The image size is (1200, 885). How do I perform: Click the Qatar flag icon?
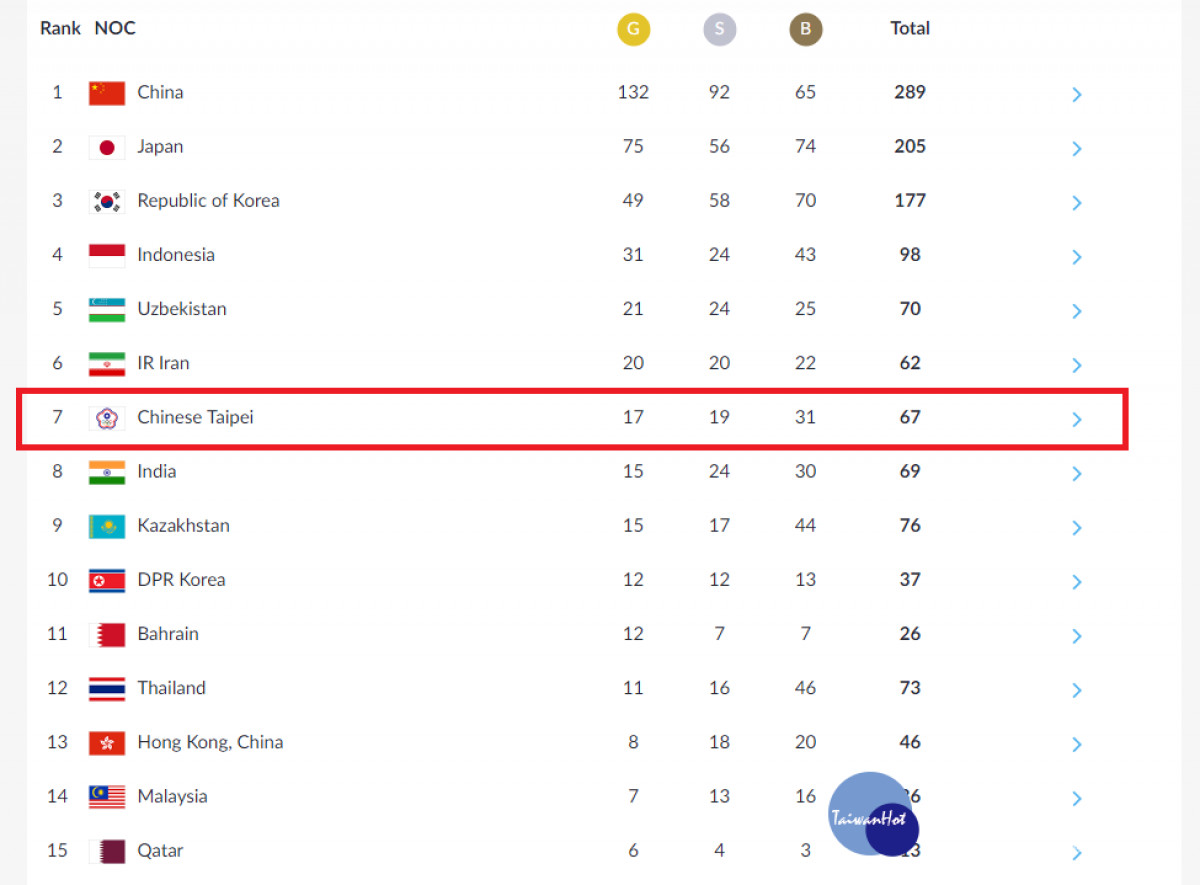click(x=107, y=851)
